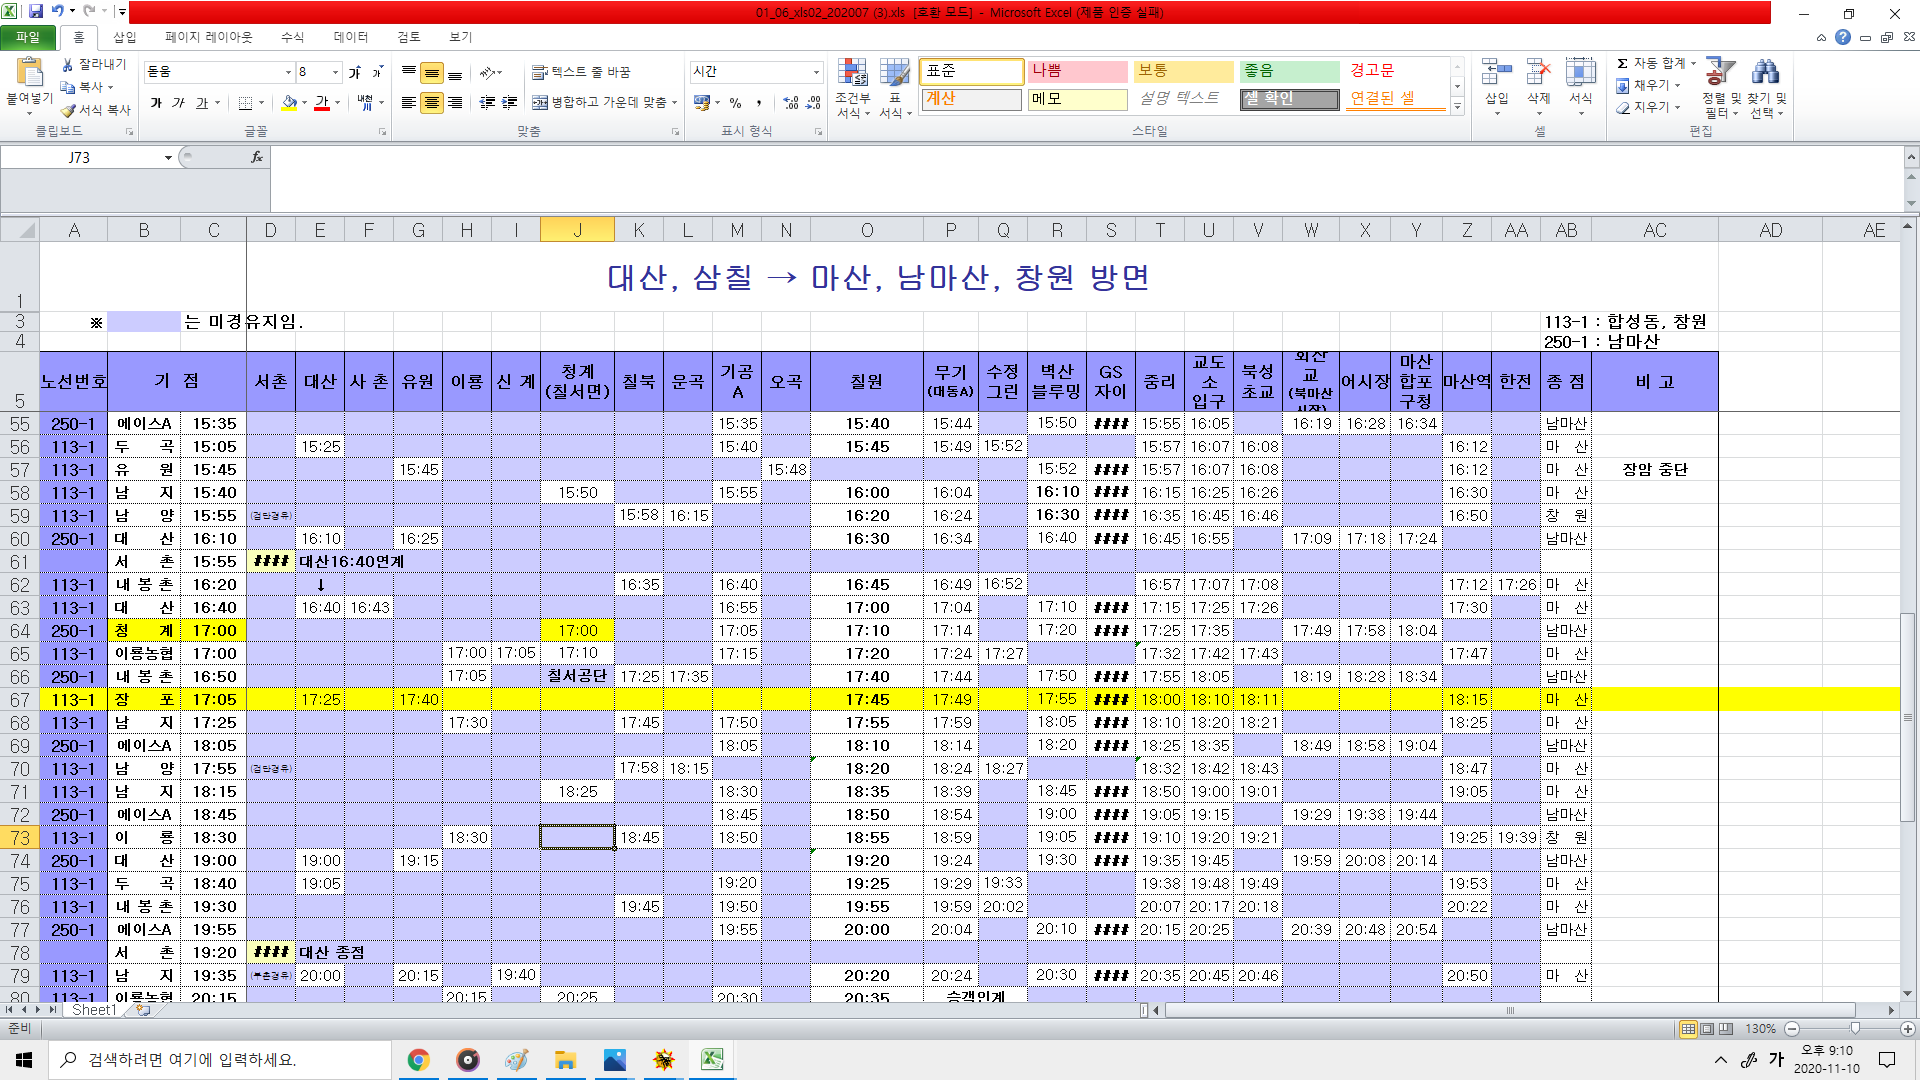
Task: Expand the number format combo box
Action: pos(816,72)
